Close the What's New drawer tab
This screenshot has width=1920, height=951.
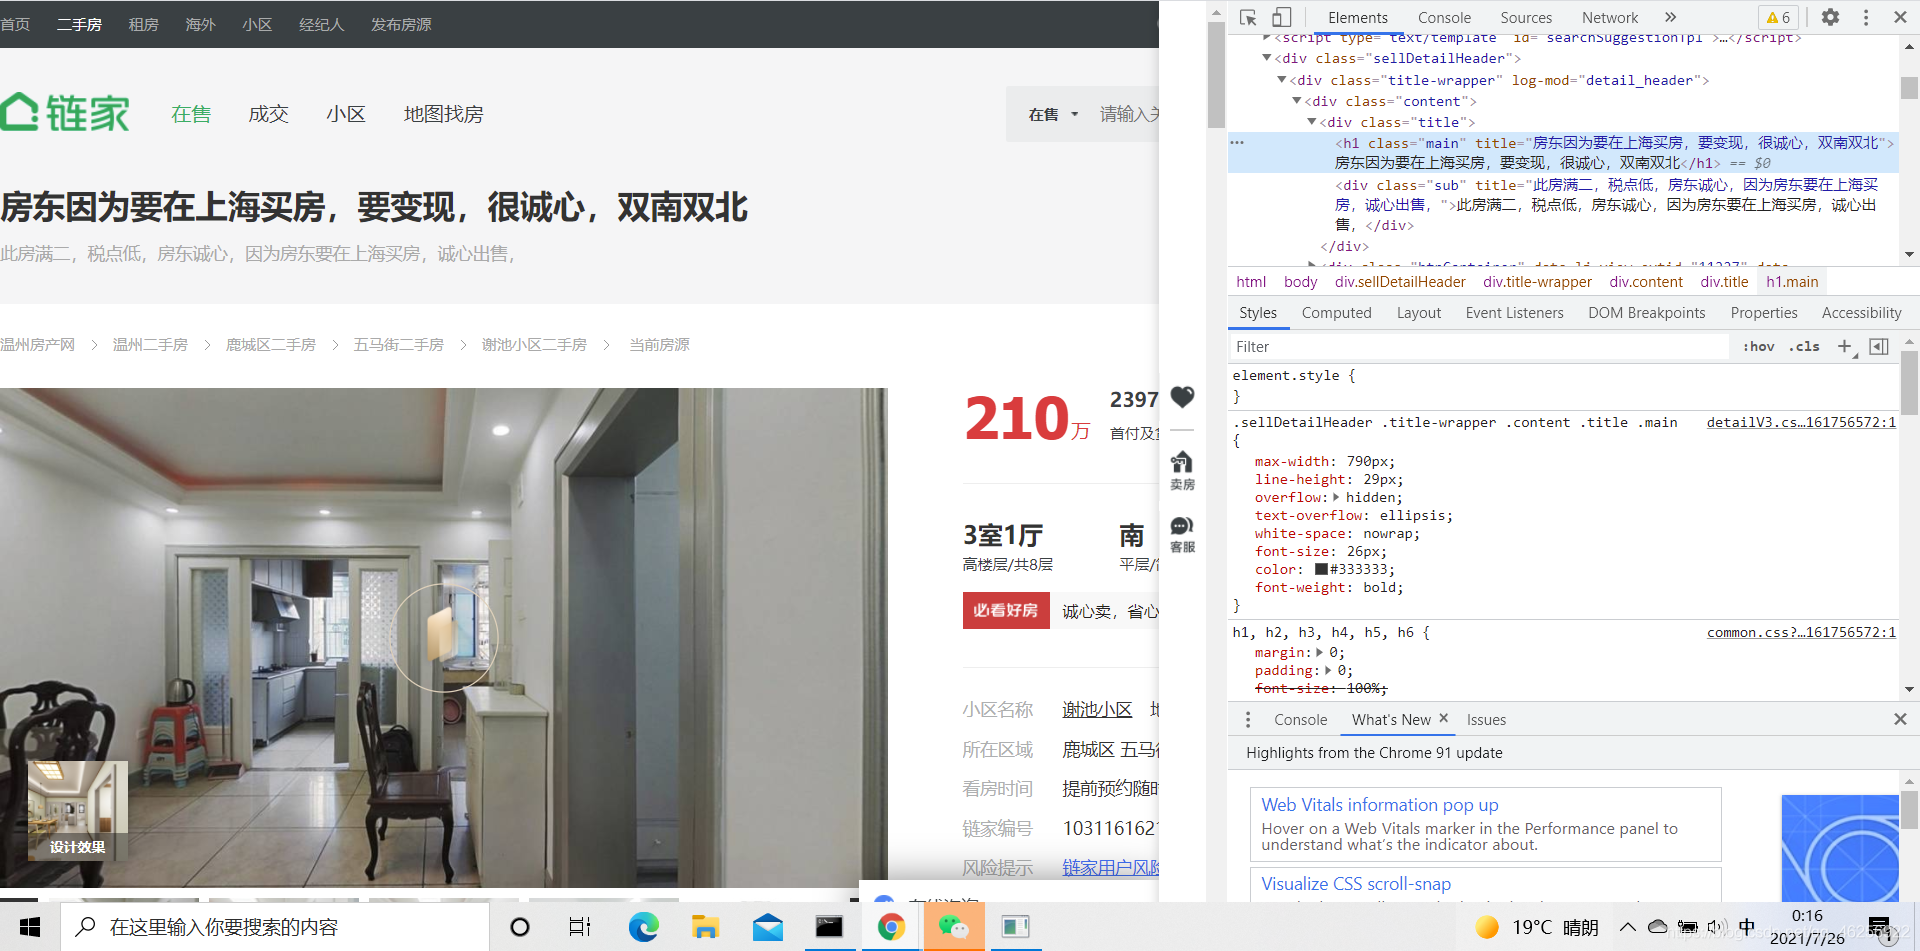tap(1443, 718)
